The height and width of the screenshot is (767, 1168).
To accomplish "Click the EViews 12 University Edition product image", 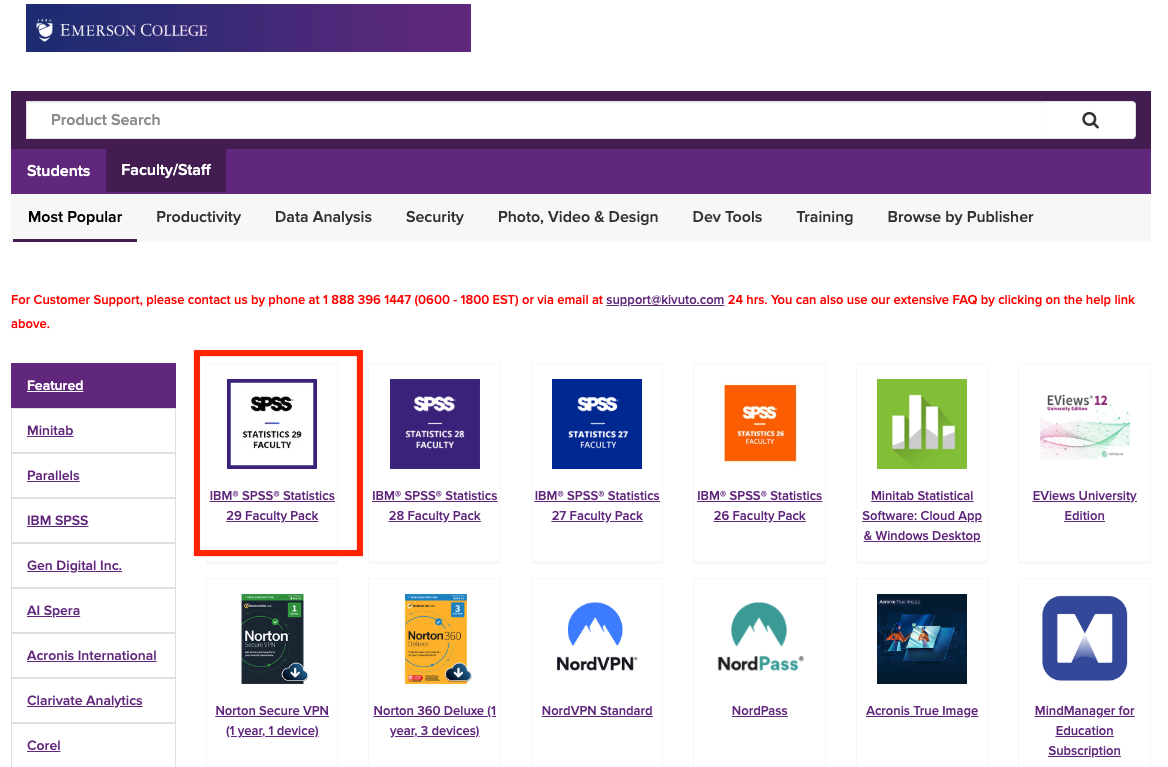I will [x=1084, y=423].
